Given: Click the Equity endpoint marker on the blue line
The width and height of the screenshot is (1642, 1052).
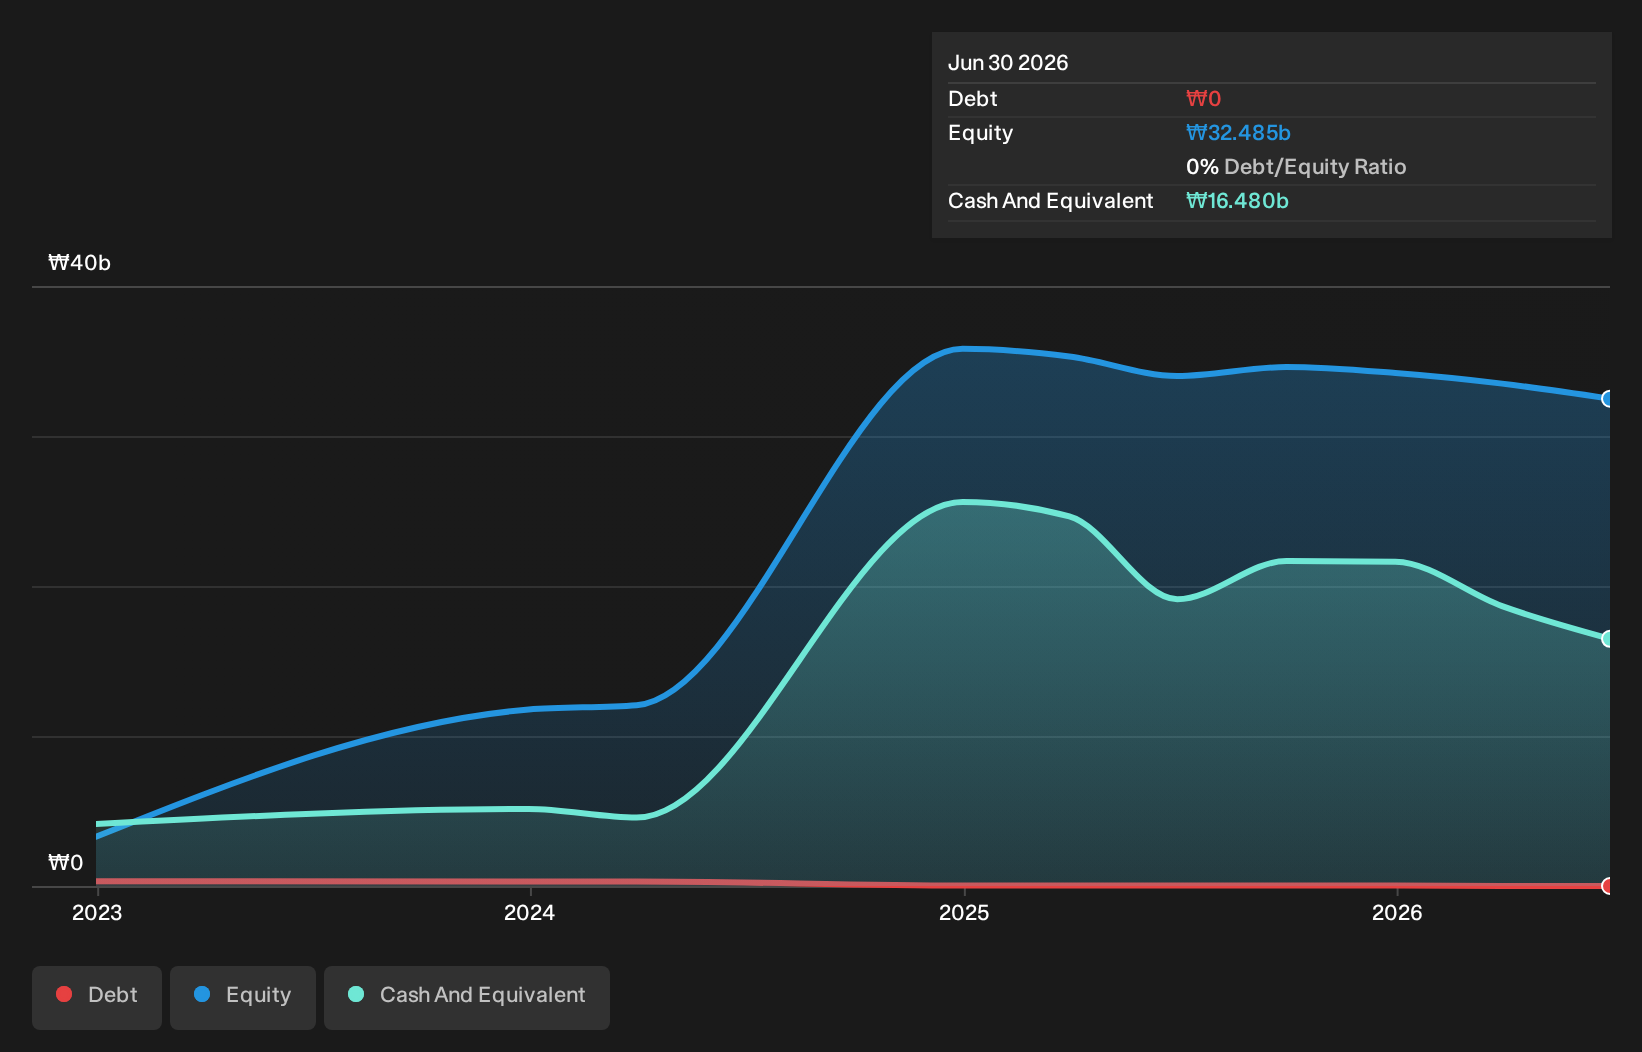Looking at the screenshot, I should pyautogui.click(x=1608, y=399).
